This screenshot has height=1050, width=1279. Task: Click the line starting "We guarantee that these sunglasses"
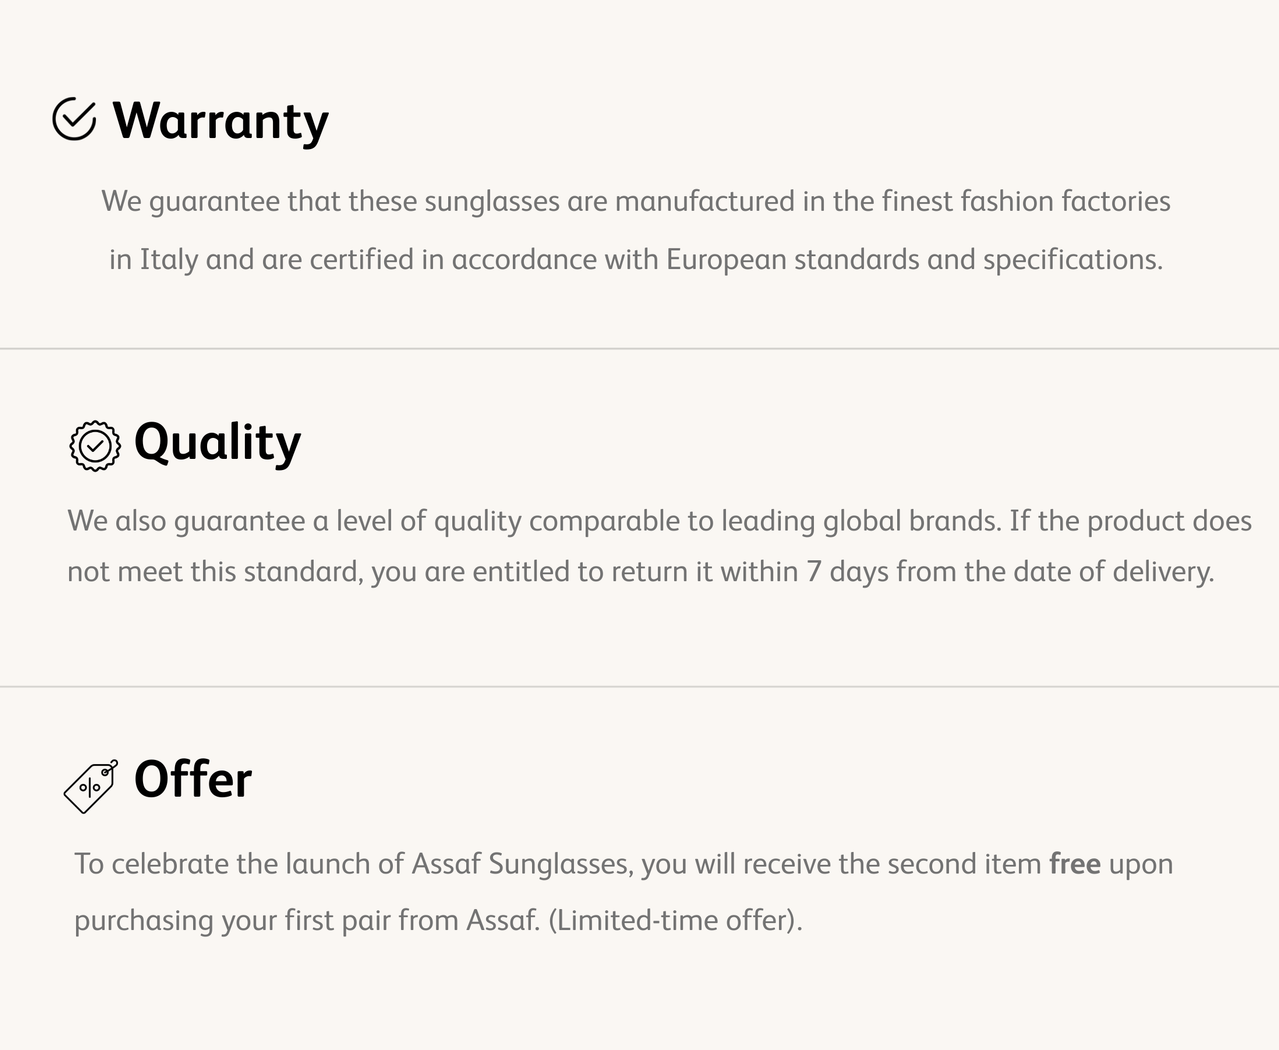click(635, 202)
